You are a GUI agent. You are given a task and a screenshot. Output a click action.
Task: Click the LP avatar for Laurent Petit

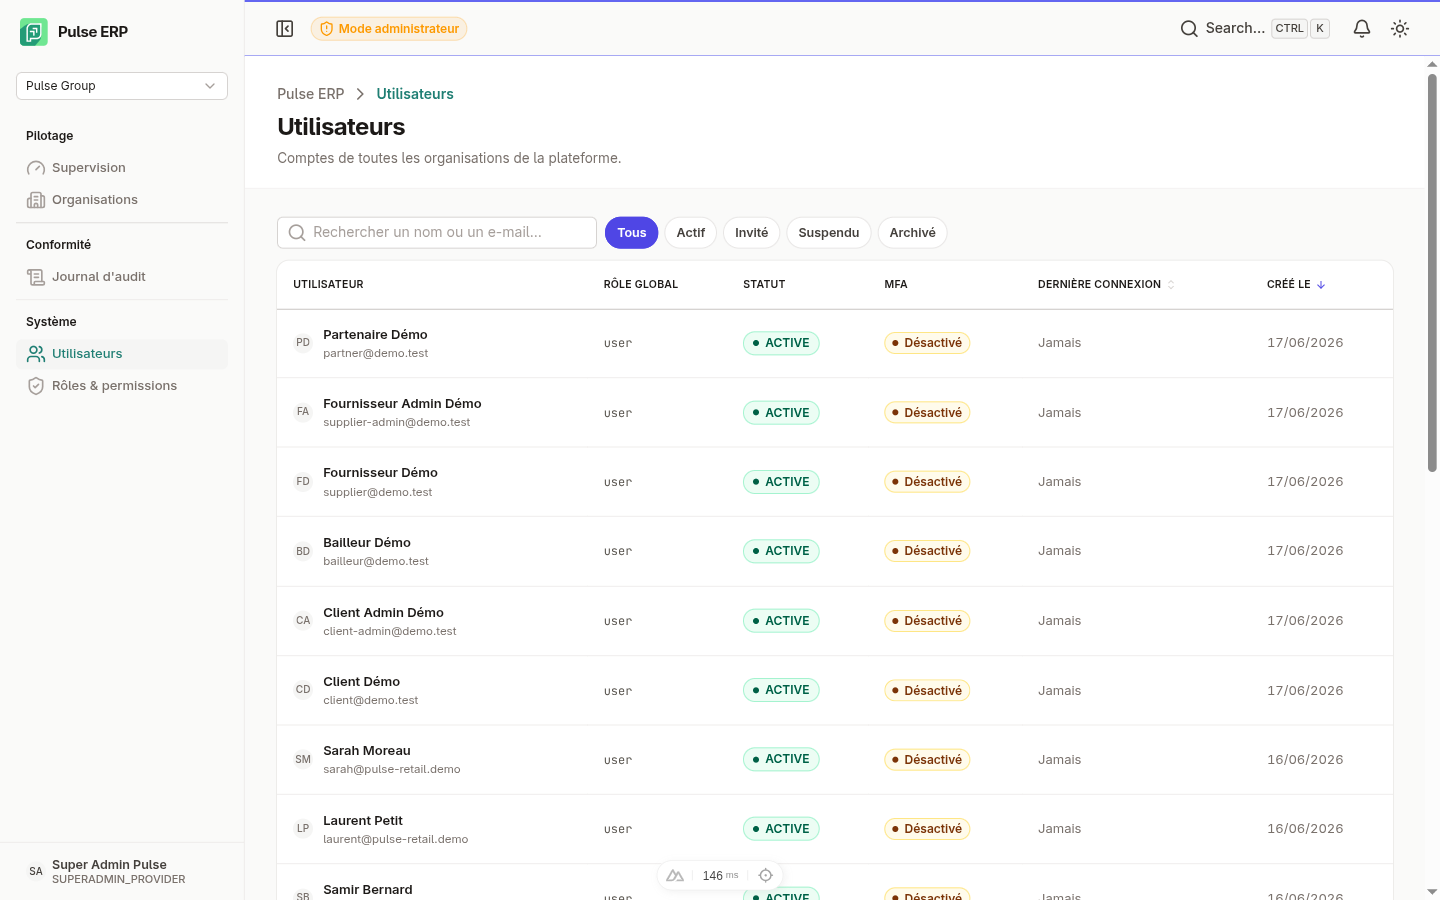pos(303,829)
